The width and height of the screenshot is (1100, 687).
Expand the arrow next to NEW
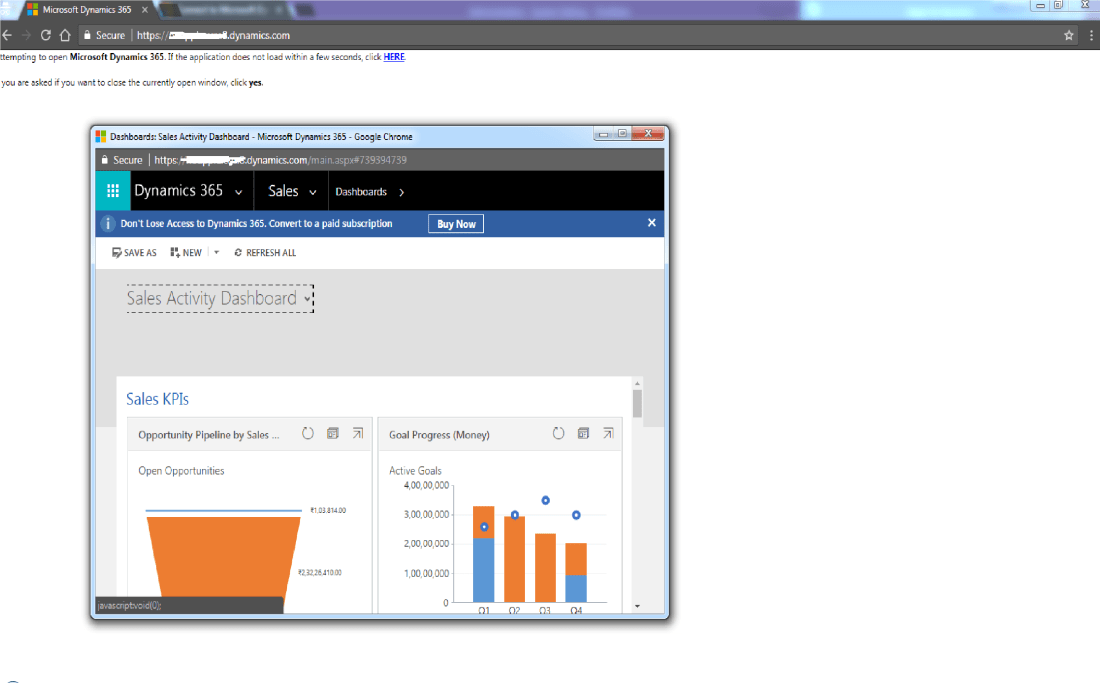click(x=217, y=253)
